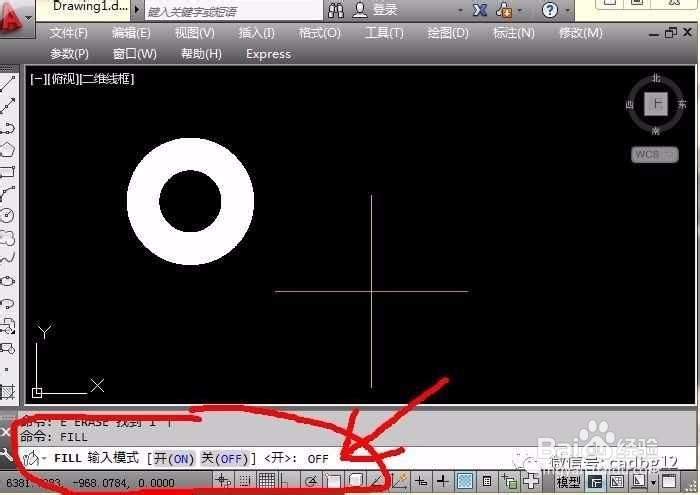The image size is (700, 495).
Task: Select the Ellipse Arc tool
Action: 8,304
